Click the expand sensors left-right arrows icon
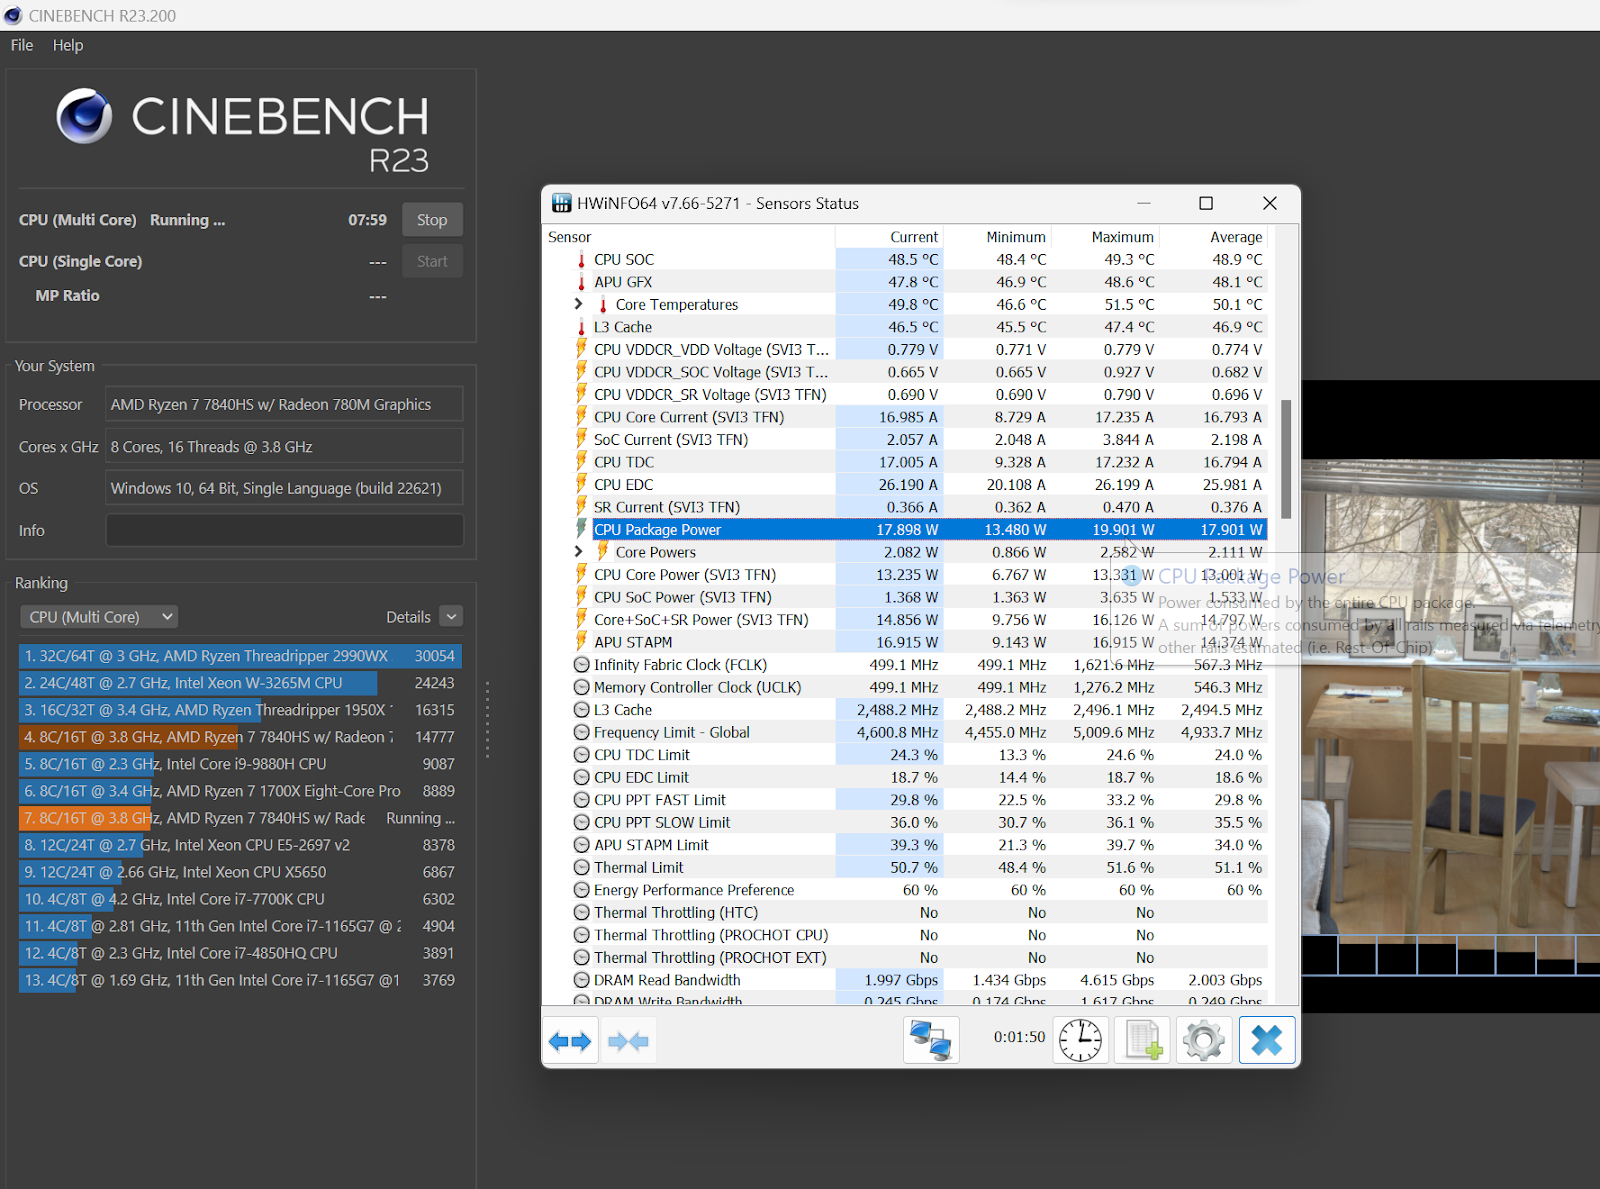Screen dimensions: 1600x1189 tap(570, 1041)
